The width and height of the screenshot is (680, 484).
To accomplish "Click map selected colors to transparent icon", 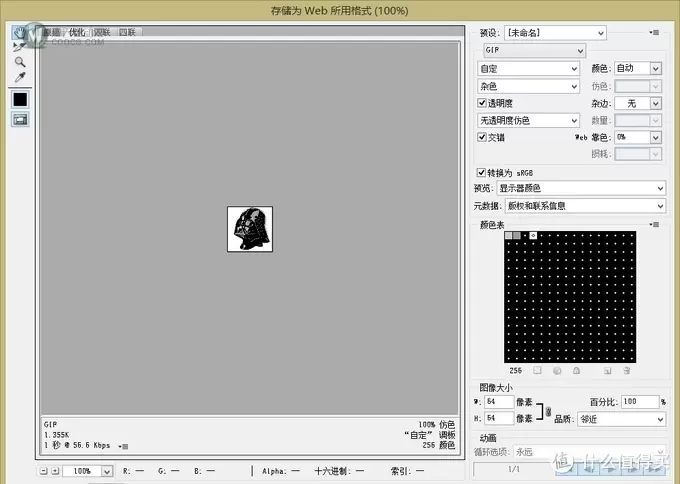I will click(538, 370).
